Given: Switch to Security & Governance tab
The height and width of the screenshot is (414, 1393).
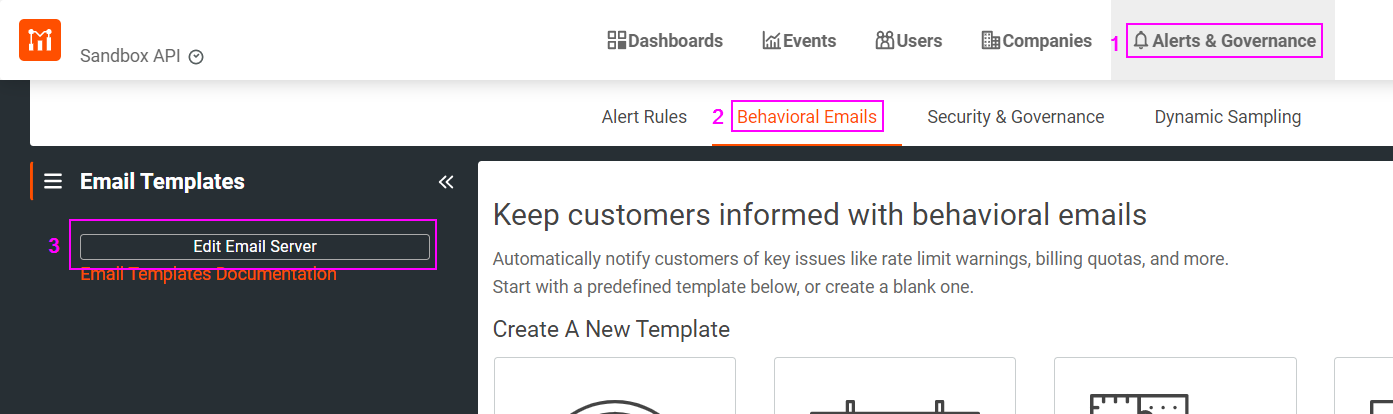Looking at the screenshot, I should click(x=1016, y=117).
